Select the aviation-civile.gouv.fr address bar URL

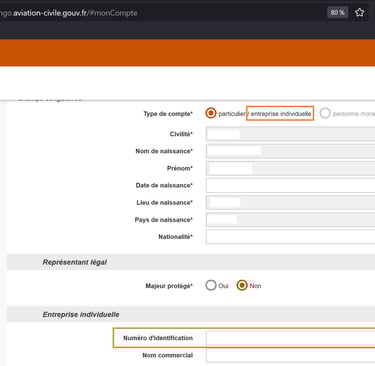pyautogui.click(x=69, y=13)
